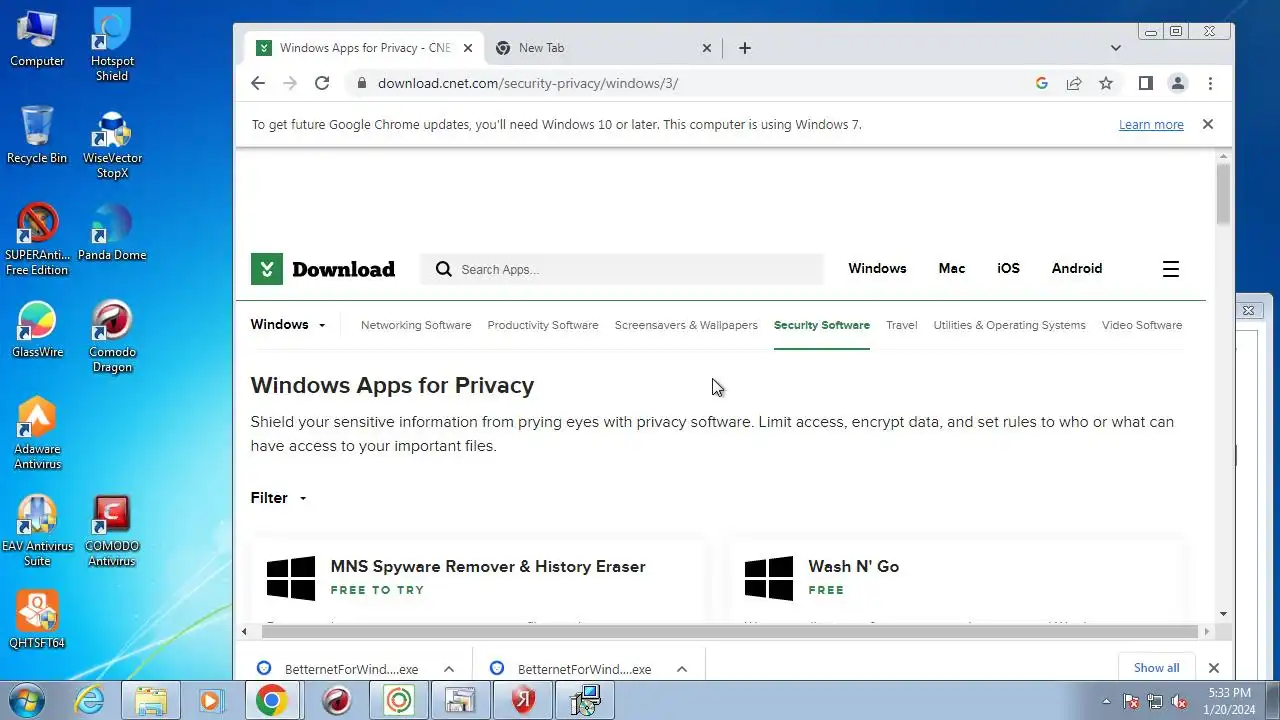Click the volume tray icon
1280x720 pixels.
tap(1180, 701)
